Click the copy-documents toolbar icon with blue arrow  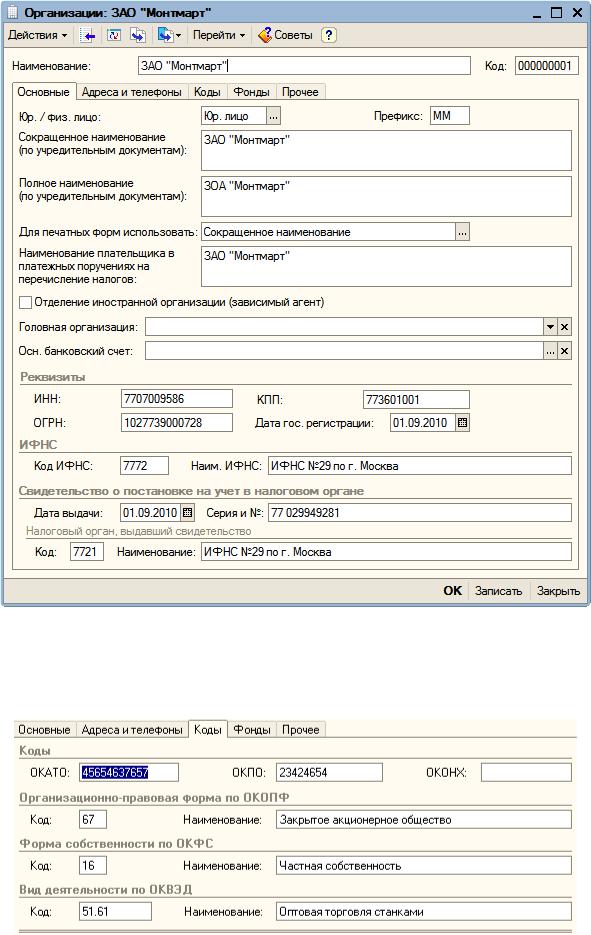coord(138,35)
